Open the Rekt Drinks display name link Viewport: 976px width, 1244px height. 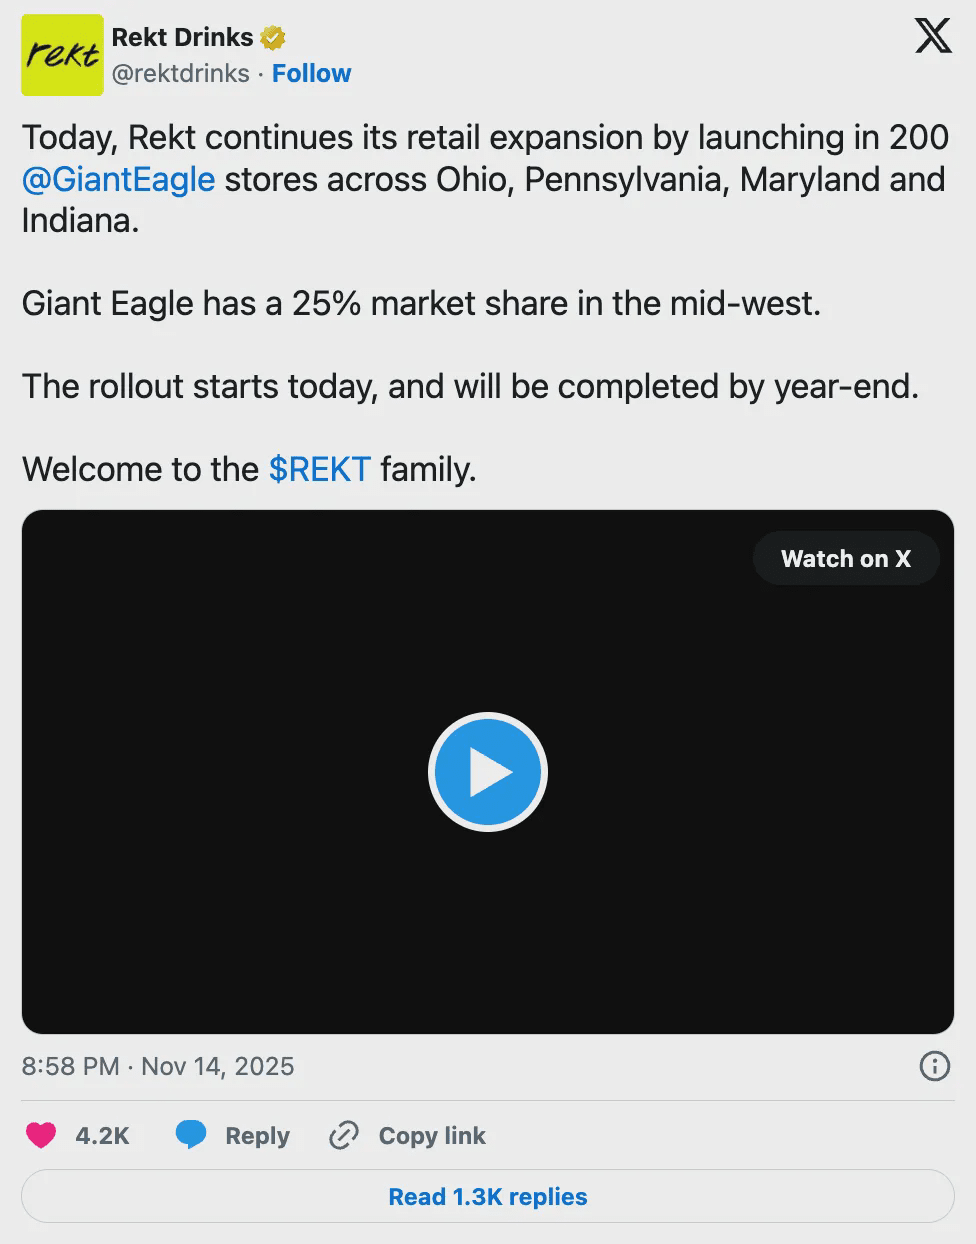coord(182,37)
